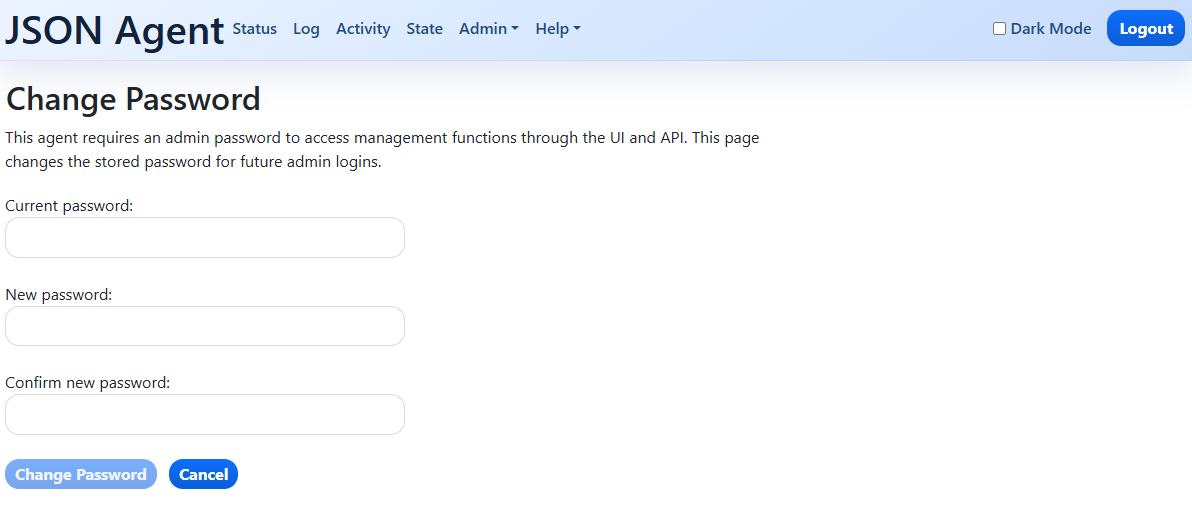Select the Confirm new password field
1192x516 pixels.
(204, 414)
